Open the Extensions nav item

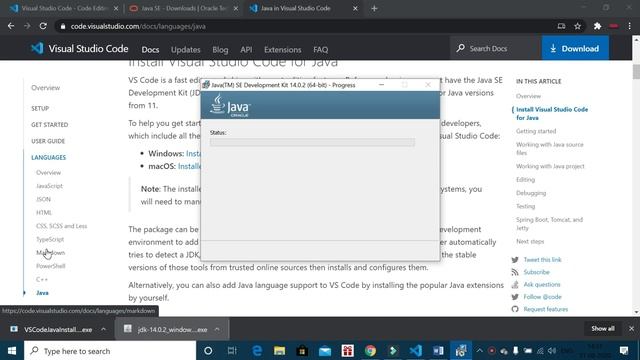(282, 49)
